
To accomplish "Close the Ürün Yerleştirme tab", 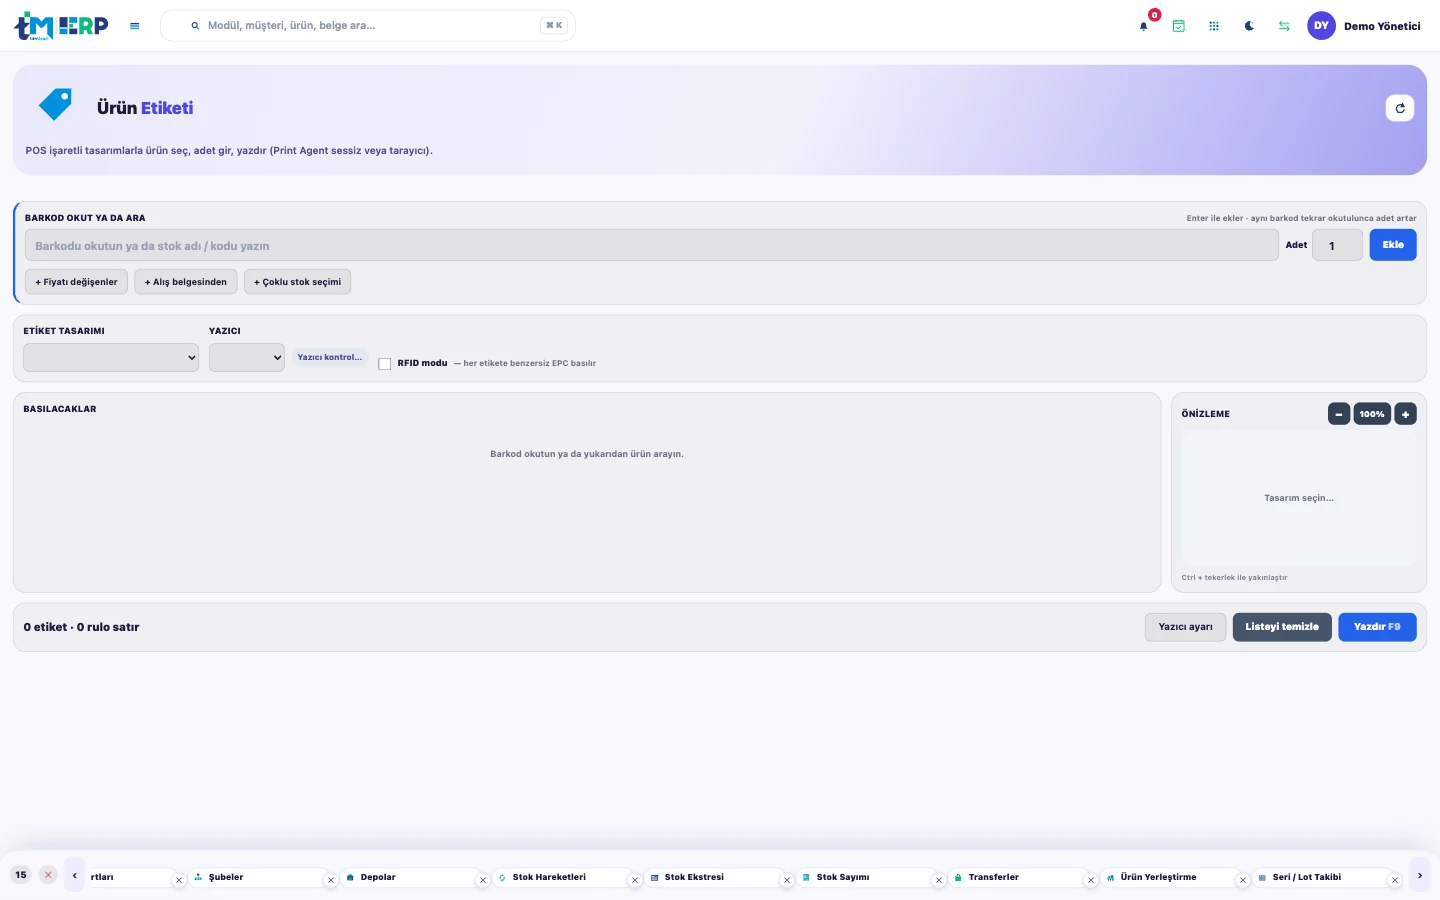I will pyautogui.click(x=1243, y=881).
